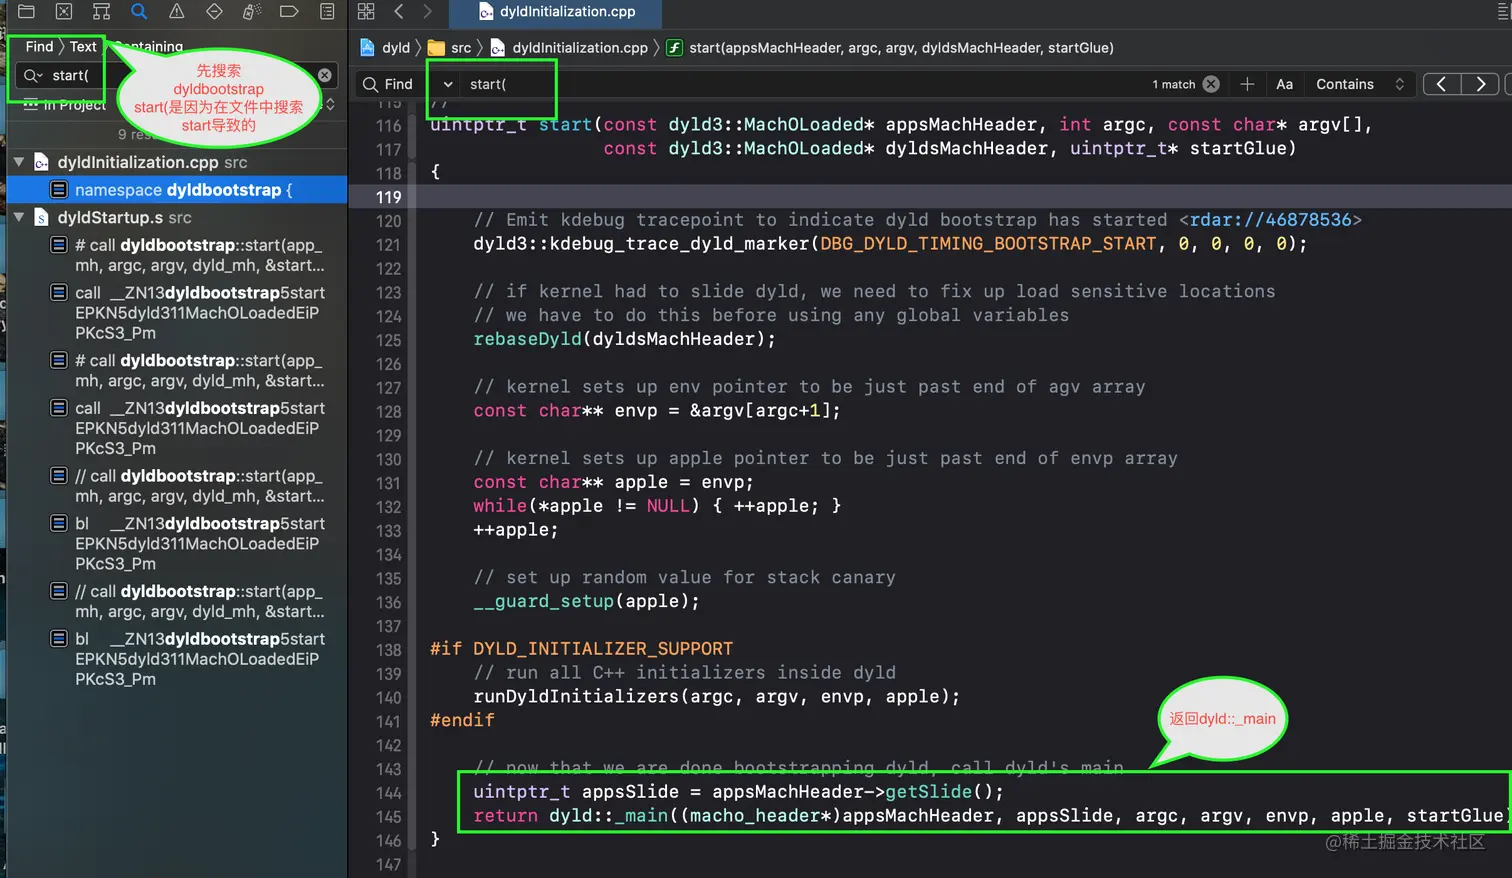
Task: Click the while(*apple != NULL) line
Action: [657, 506]
